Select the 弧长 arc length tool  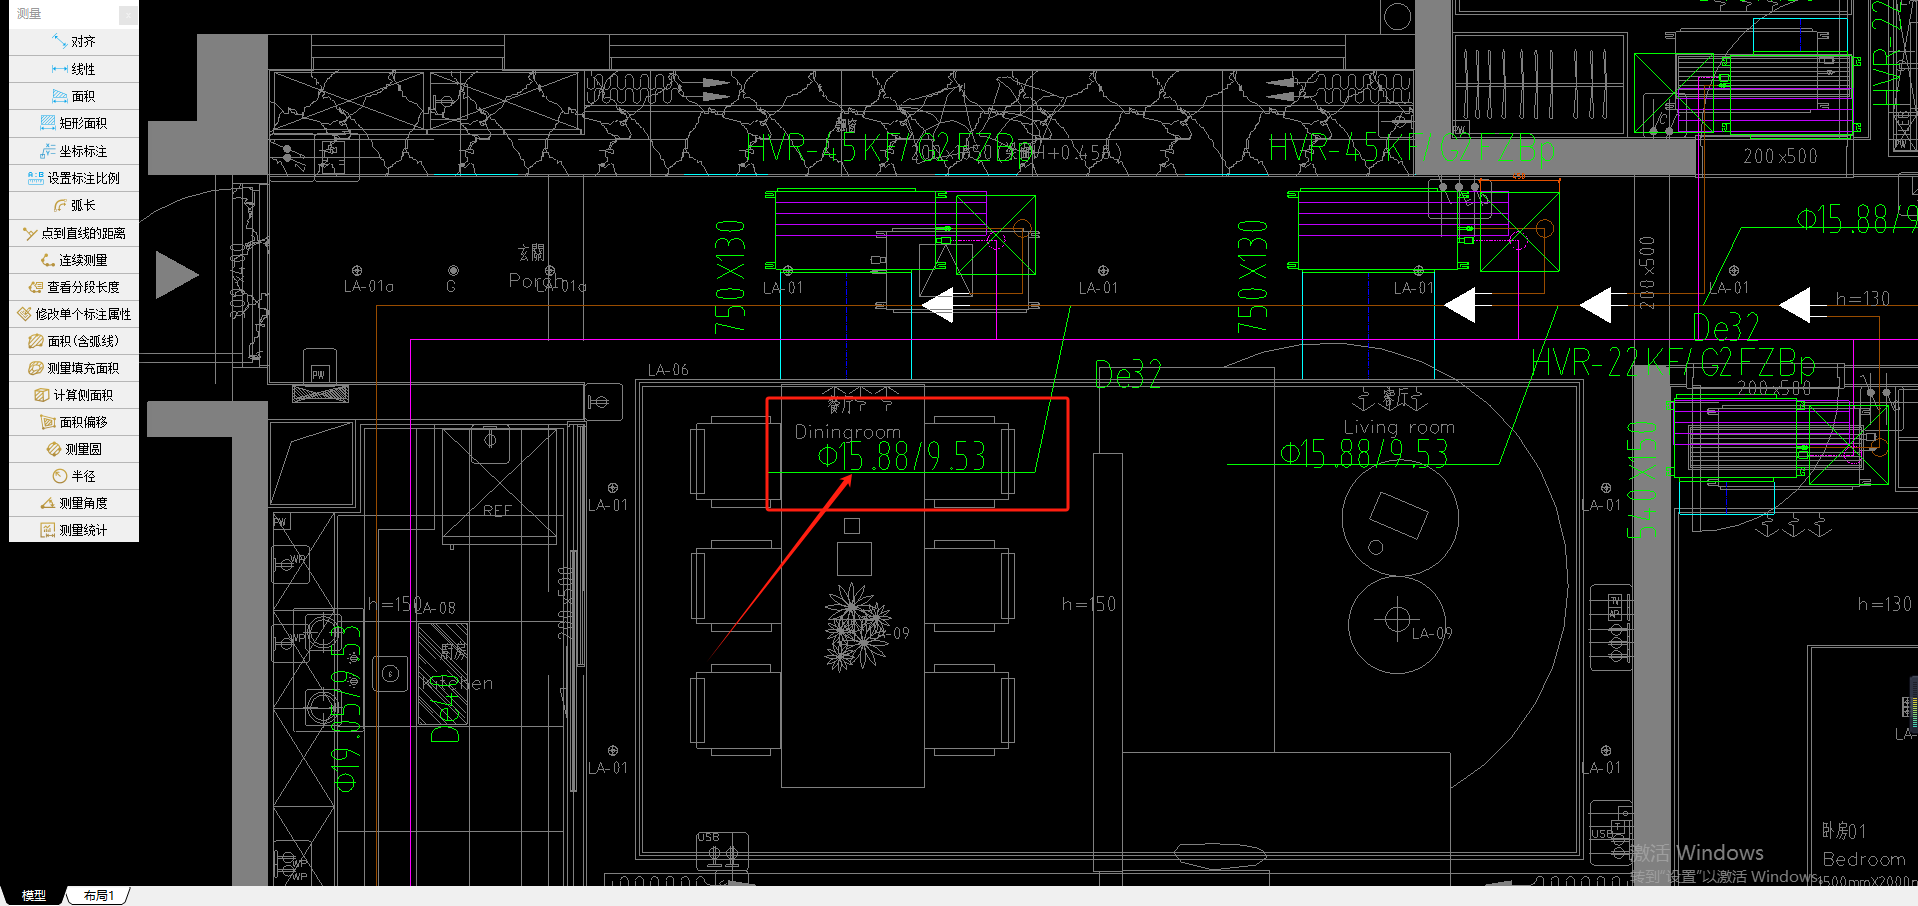coord(74,205)
